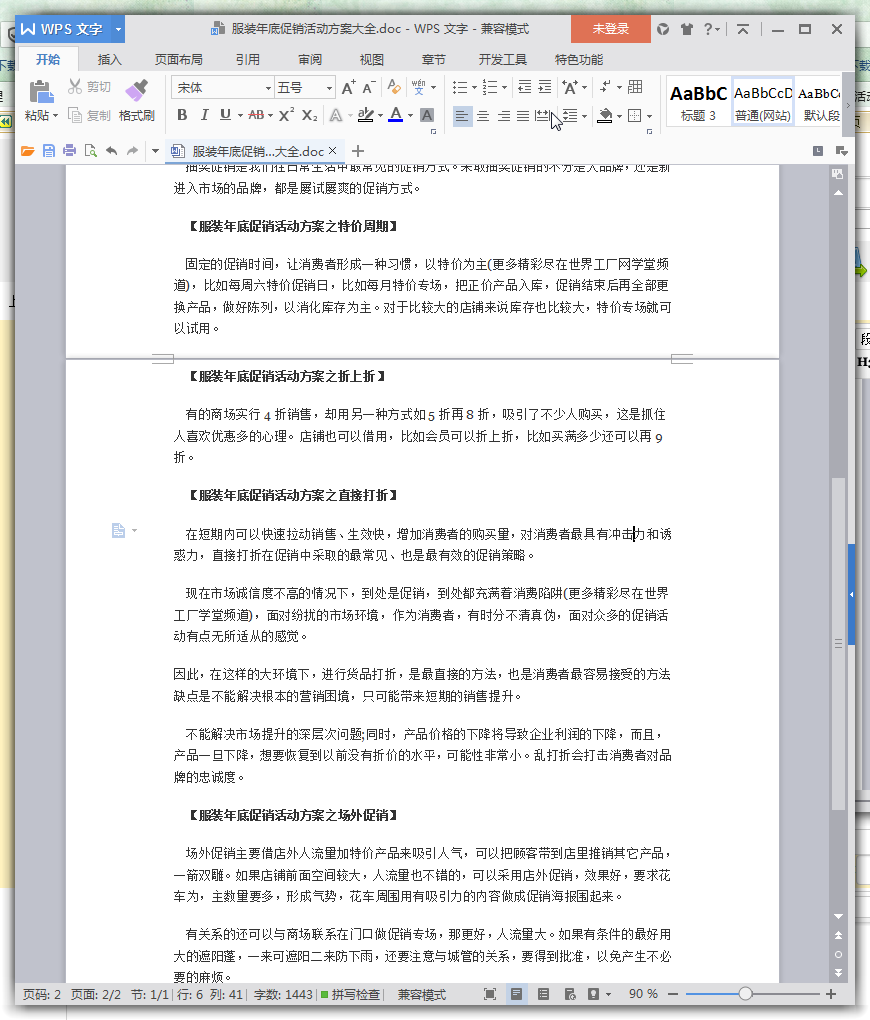Click the phonetic guide (wén) icon
Screen dimensions: 870x1020
[x=418, y=87]
